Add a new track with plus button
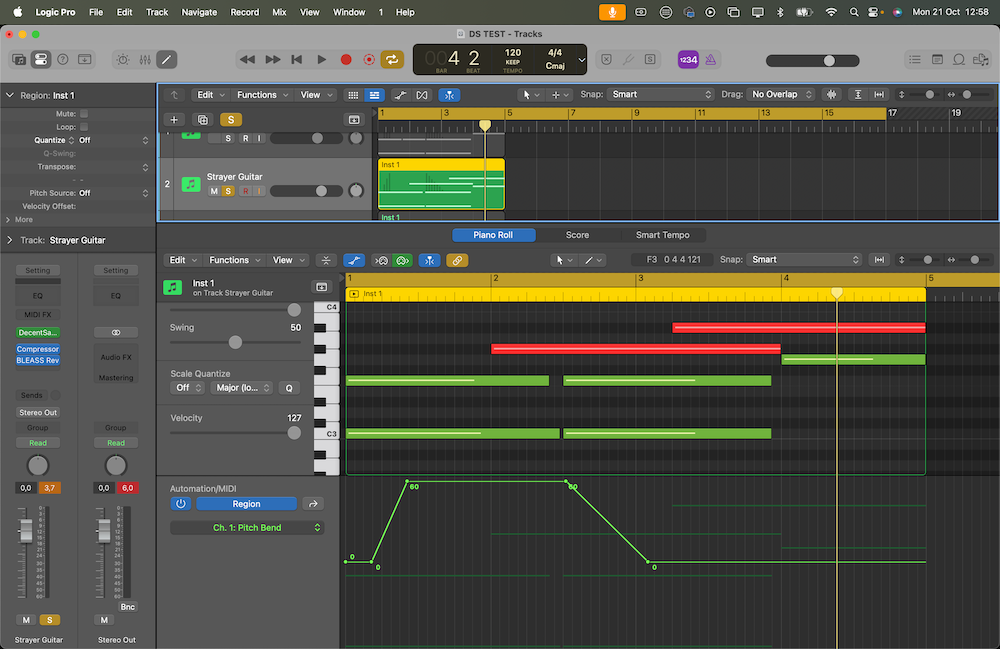This screenshot has height=649, width=1000. 173,120
